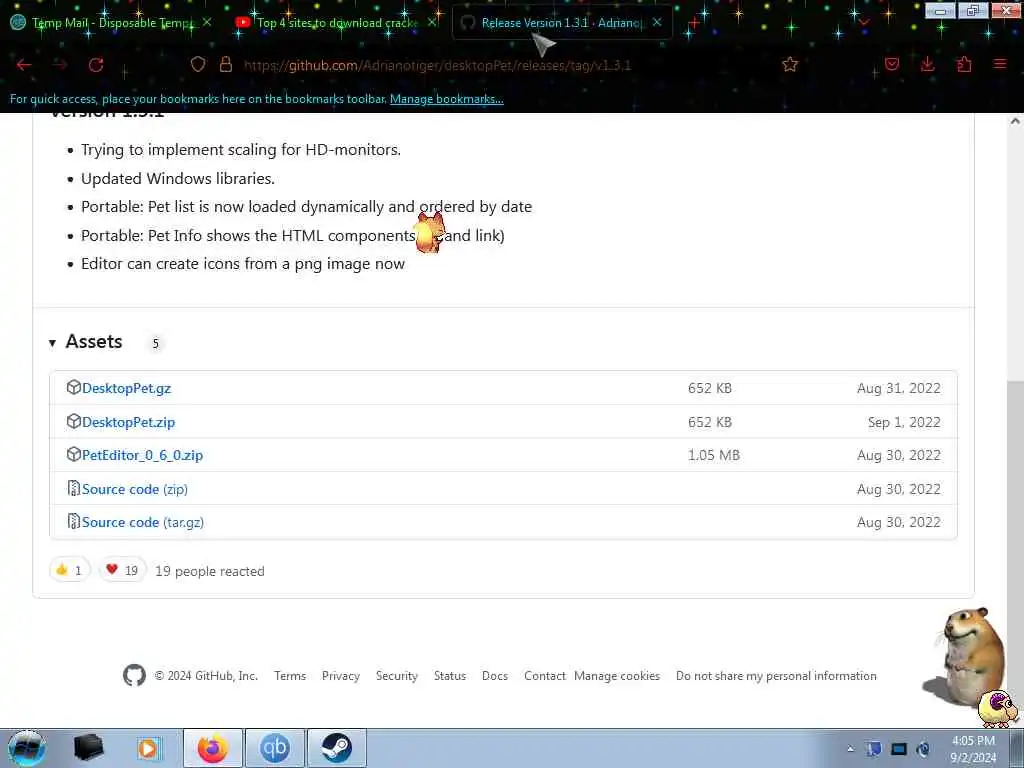This screenshot has width=1024, height=768.
Task: Open Firefox from the taskbar
Action: tap(213, 748)
